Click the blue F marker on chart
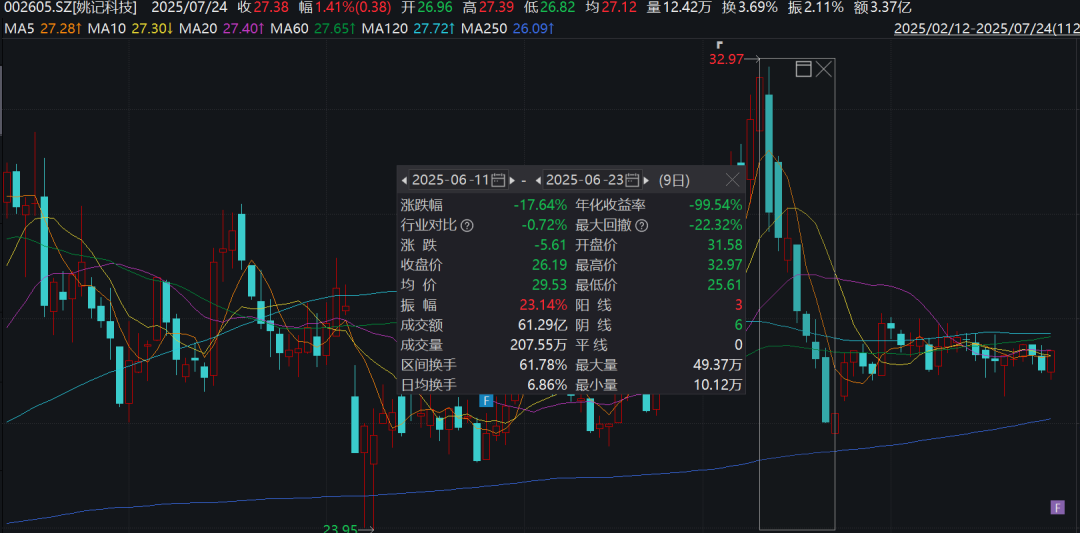 (x=486, y=400)
